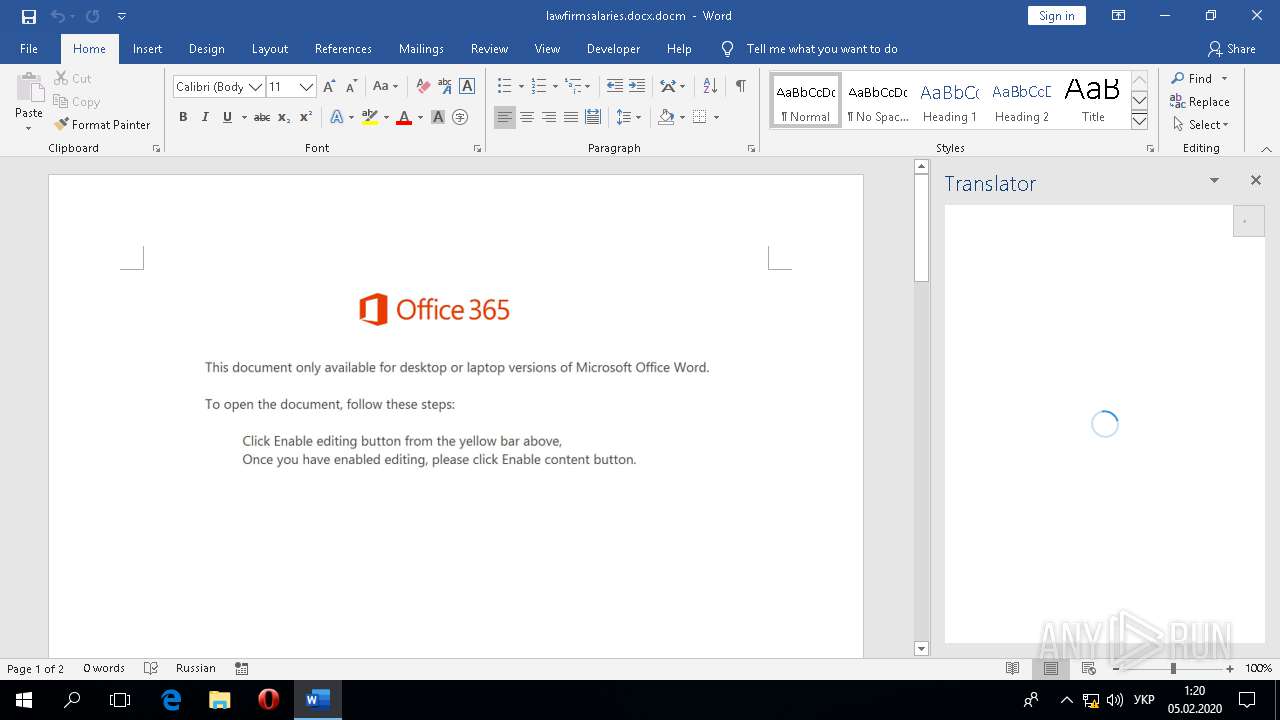Viewport: 1280px width, 720px height.
Task: Click the Enclose Characters icon
Action: pos(460,117)
